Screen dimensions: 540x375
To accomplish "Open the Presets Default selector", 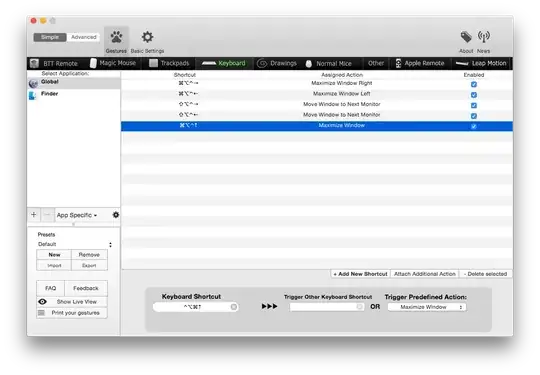I will pos(75,244).
